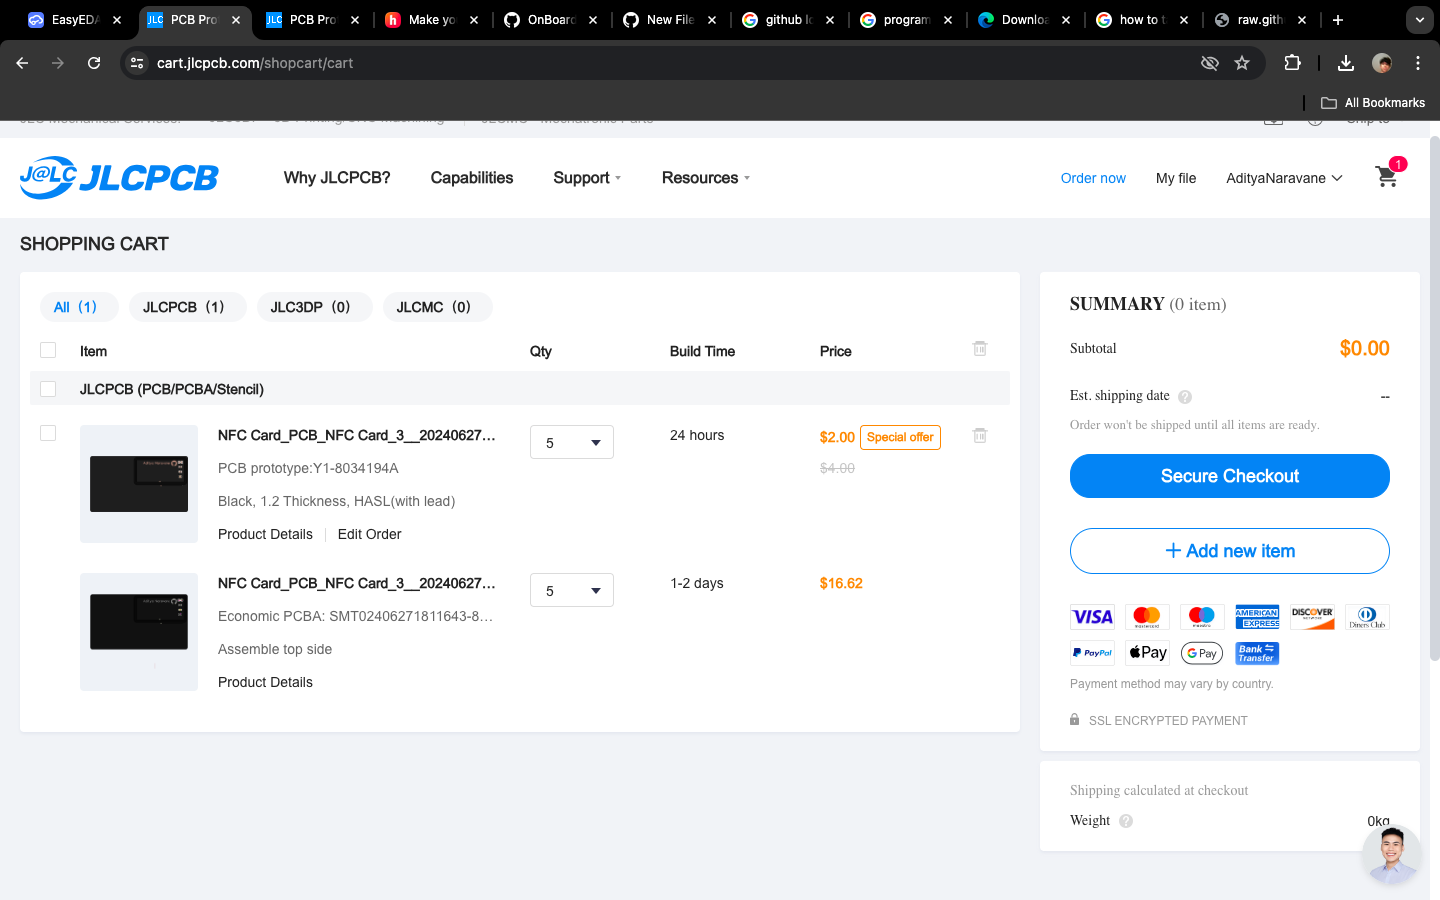Open Product Details for Economic PCBA

click(x=265, y=682)
